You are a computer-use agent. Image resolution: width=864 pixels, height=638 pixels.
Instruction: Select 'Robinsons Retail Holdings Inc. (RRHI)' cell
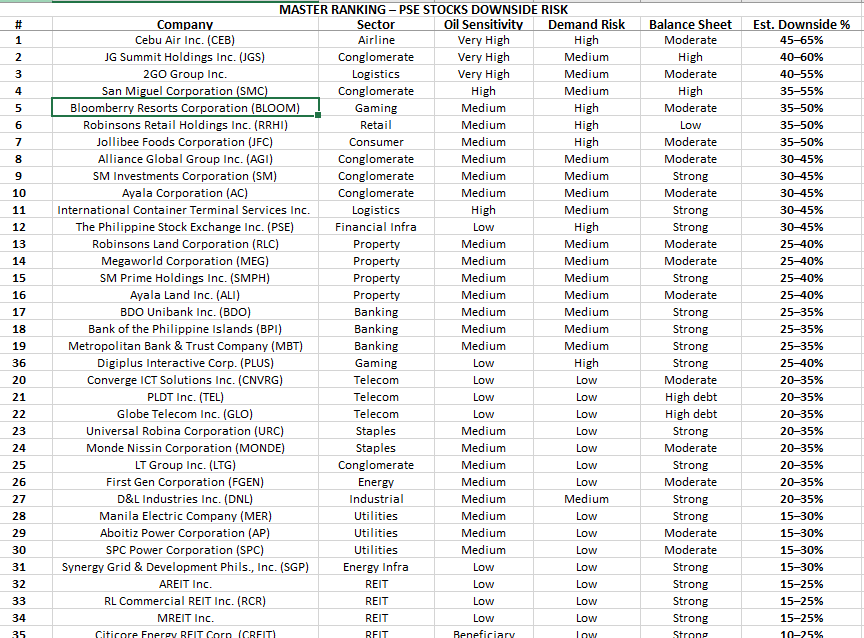[x=185, y=125]
